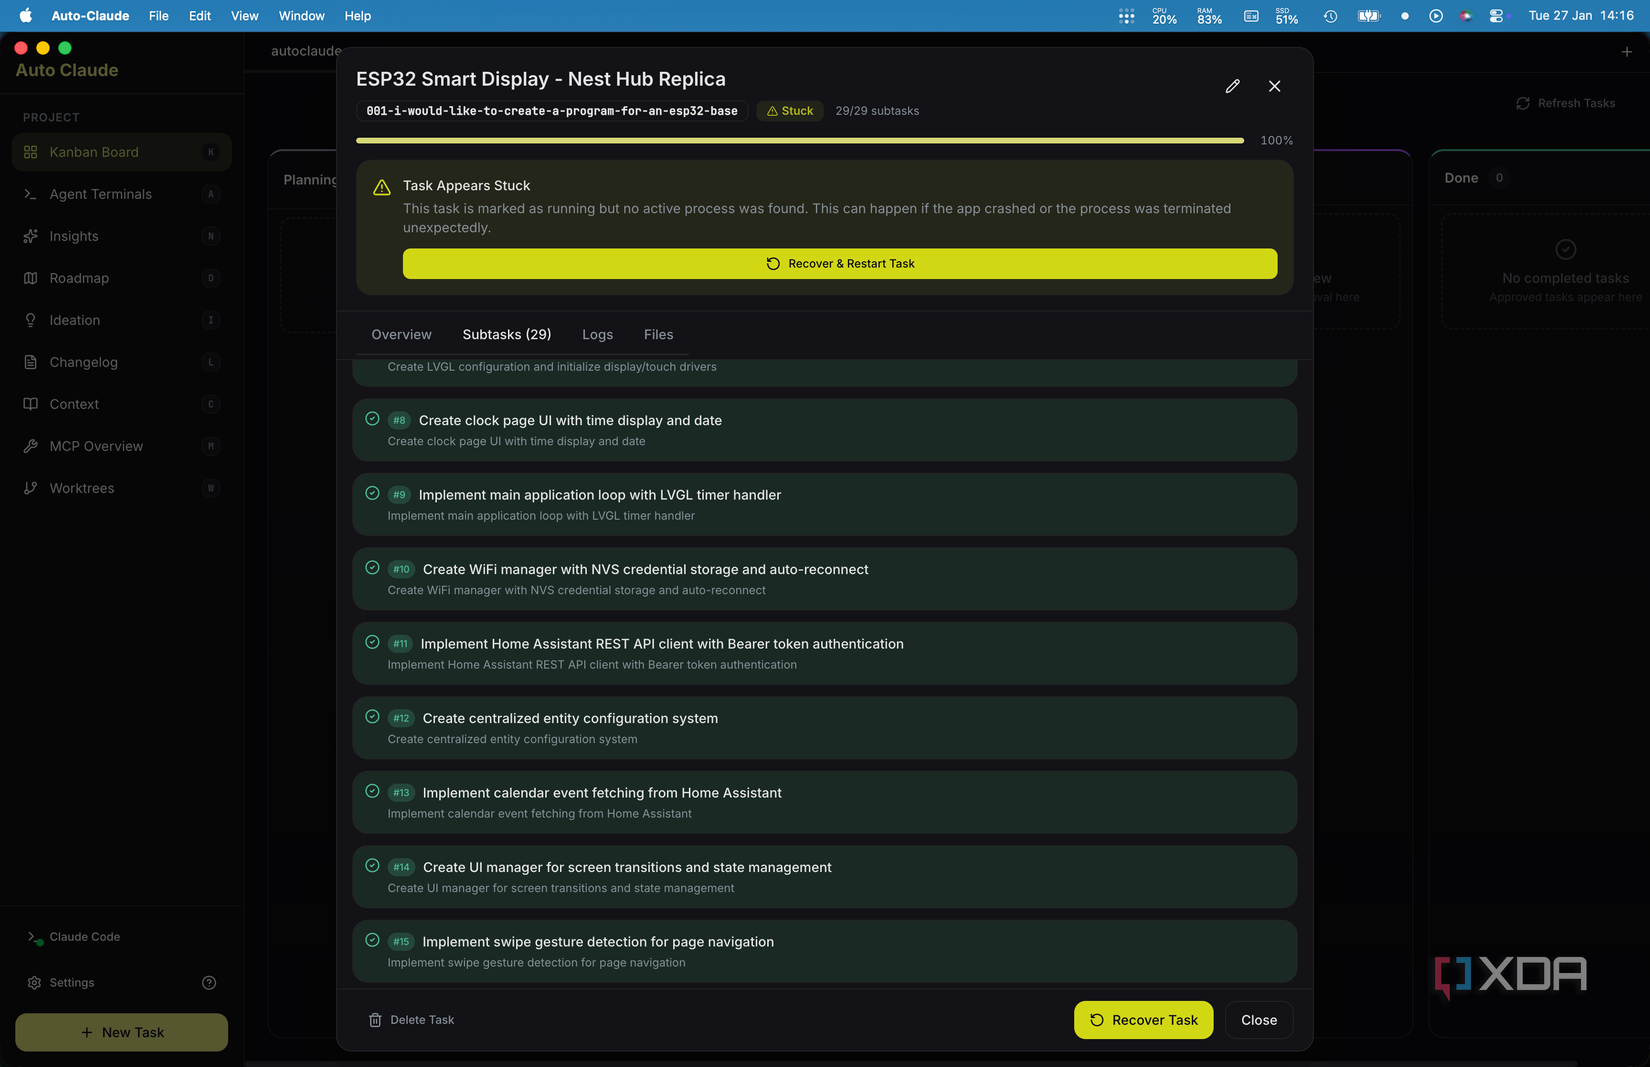Switch to the Logs tab

pos(597,335)
